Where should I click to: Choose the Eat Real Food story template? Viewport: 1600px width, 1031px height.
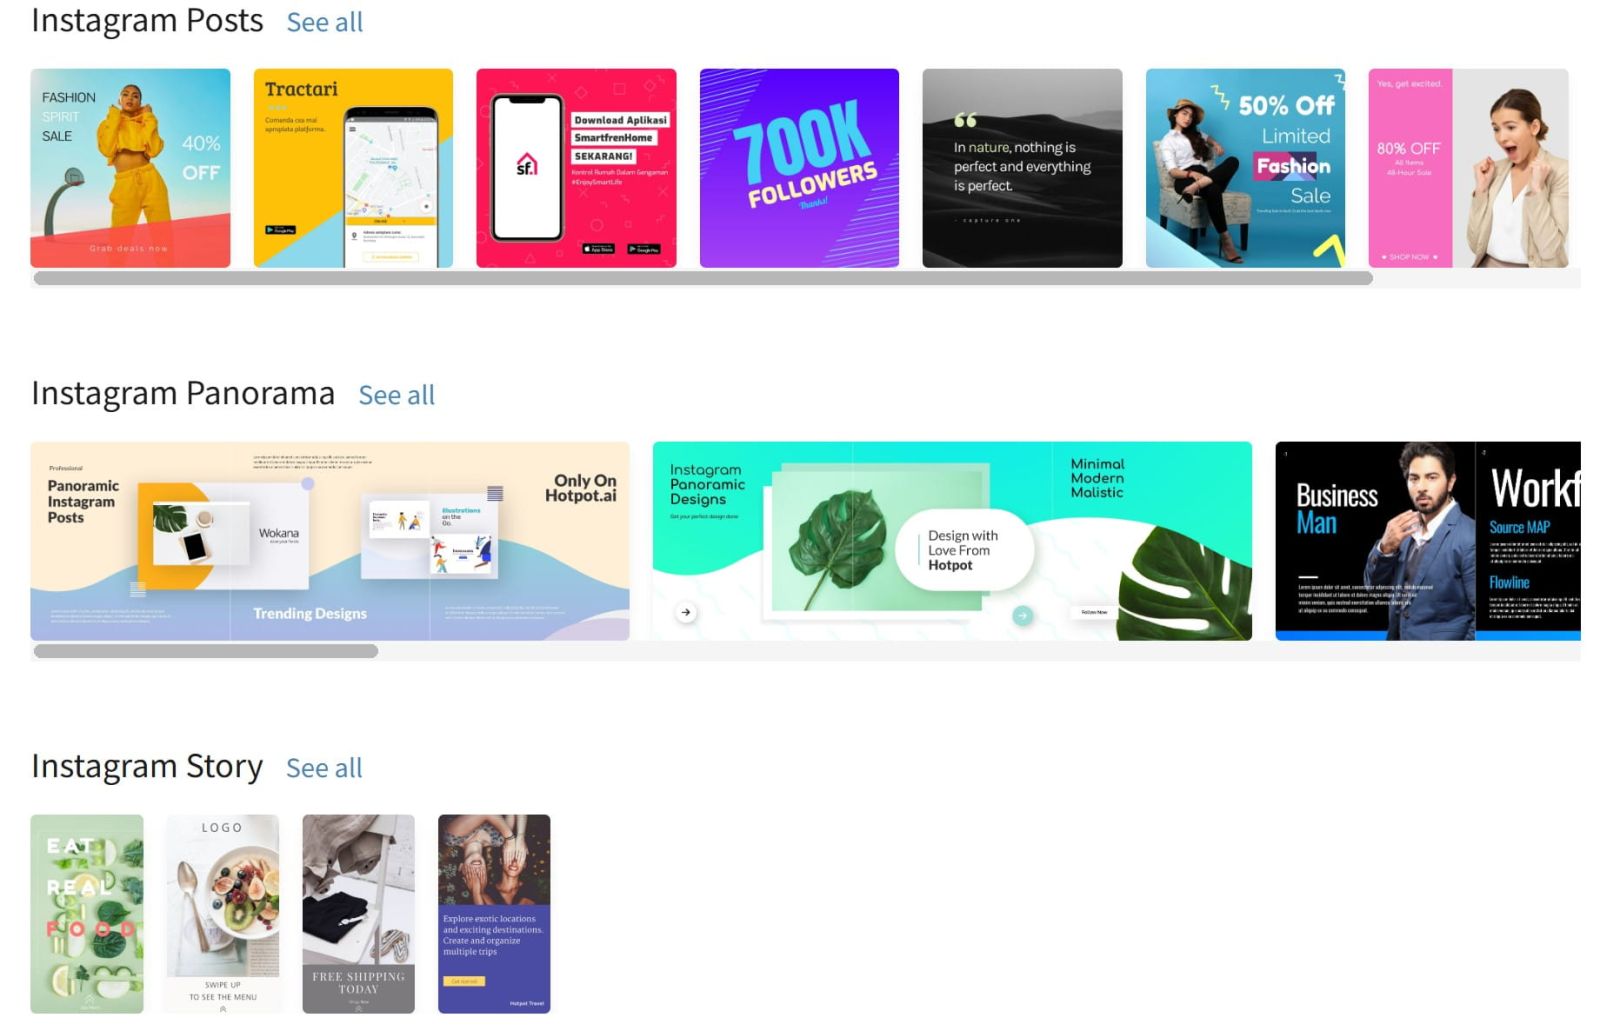click(x=87, y=914)
